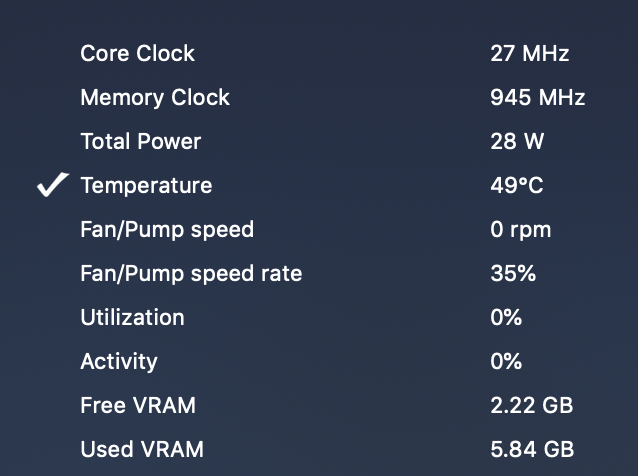Click the 2.22 GB free VRAM value
This screenshot has height=476, width=638.
531,406
